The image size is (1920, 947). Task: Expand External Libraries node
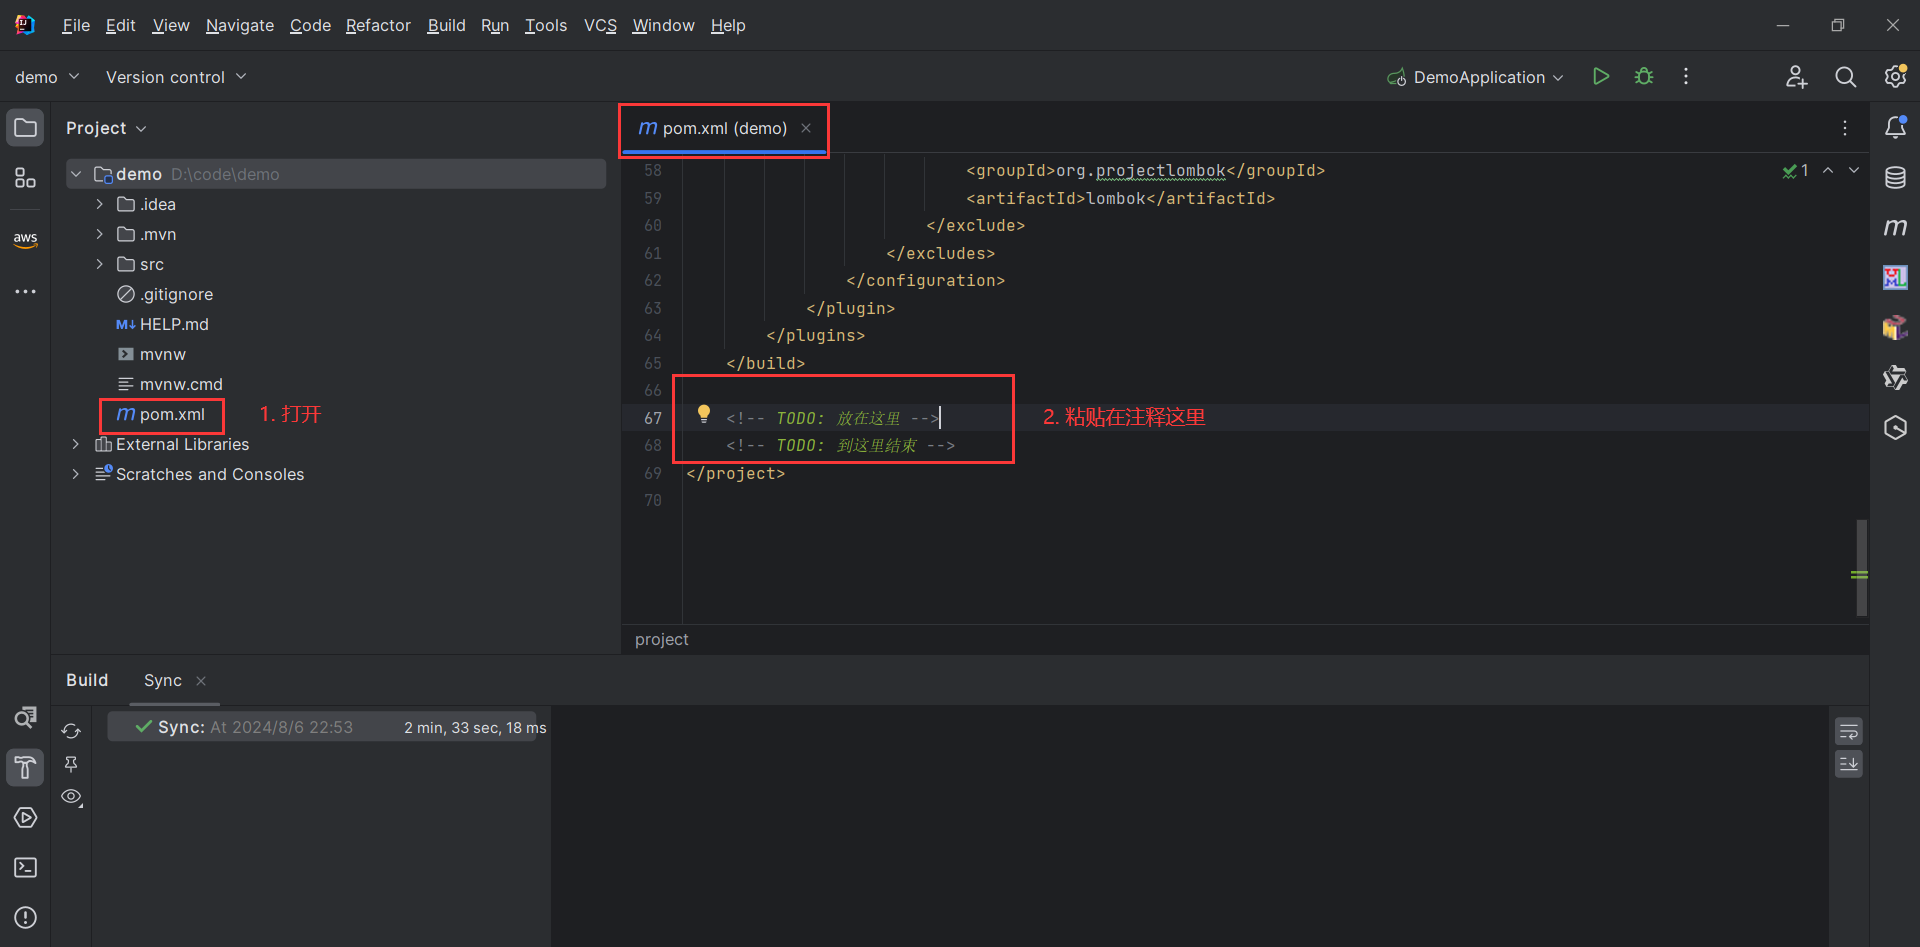point(76,444)
